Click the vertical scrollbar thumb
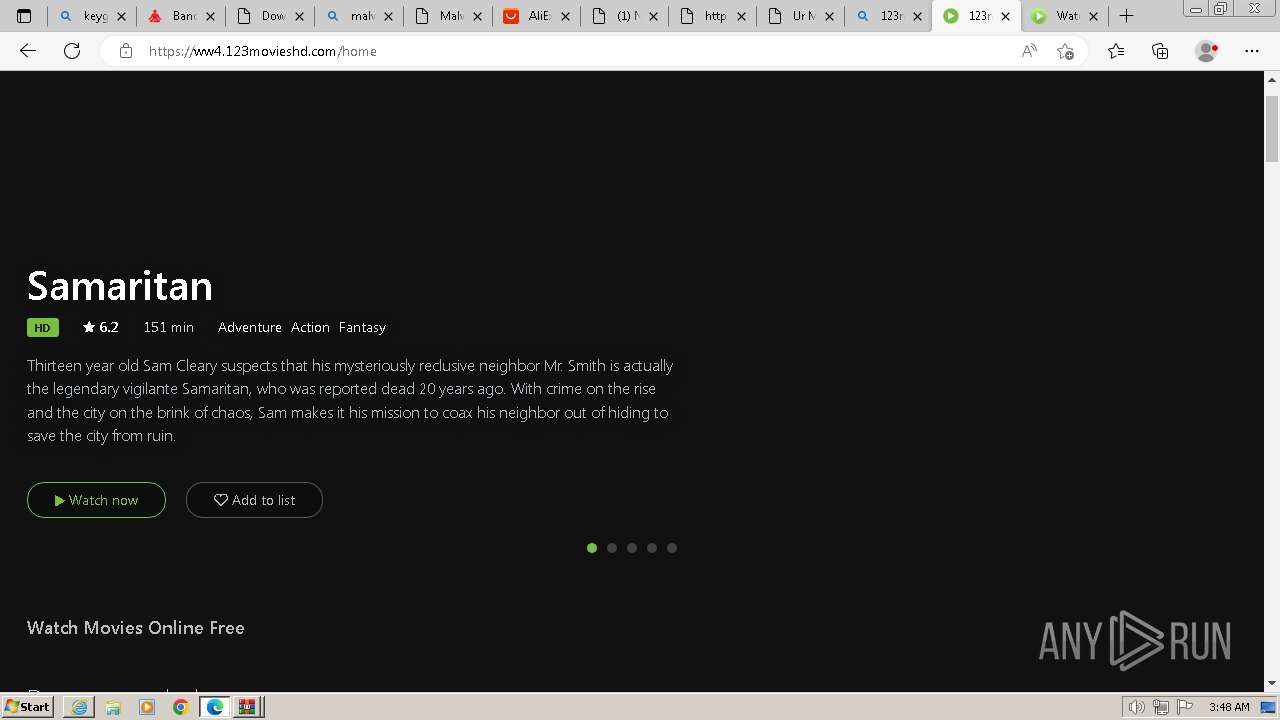 coord(1272,129)
